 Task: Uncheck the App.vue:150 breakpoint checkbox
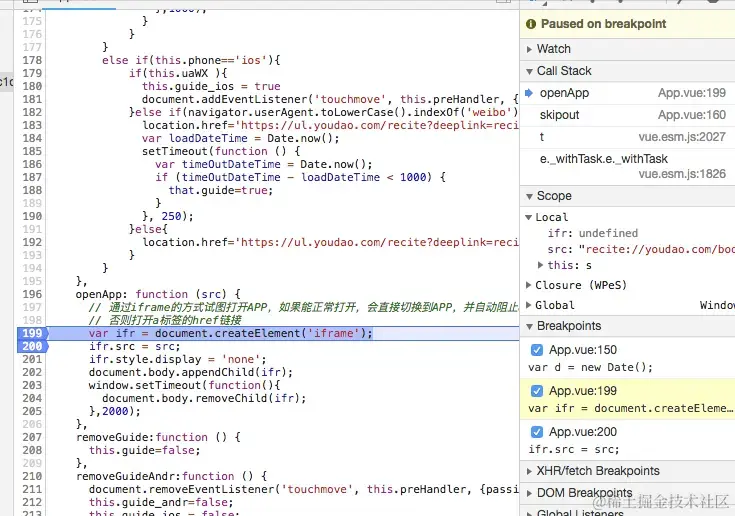pos(537,350)
